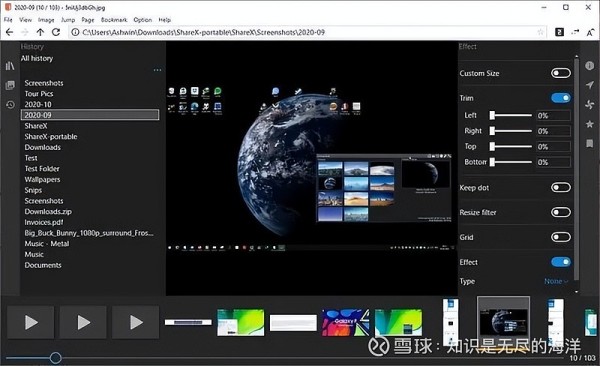The width and height of the screenshot is (600, 366).
Task: Switch on the Keep dot toggle
Action: 561,188
